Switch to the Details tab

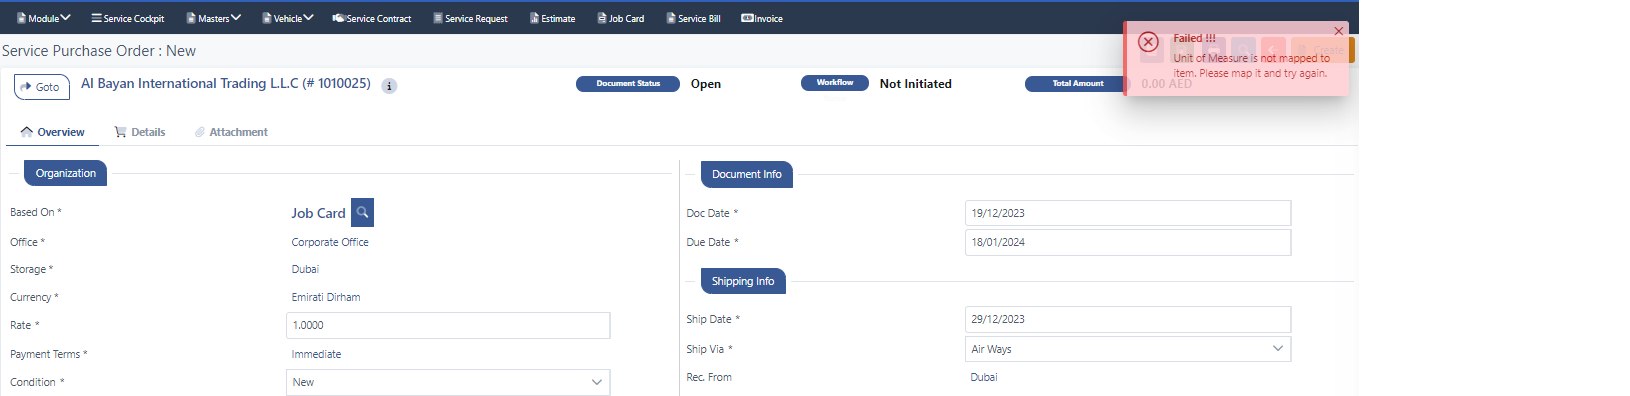tap(140, 132)
